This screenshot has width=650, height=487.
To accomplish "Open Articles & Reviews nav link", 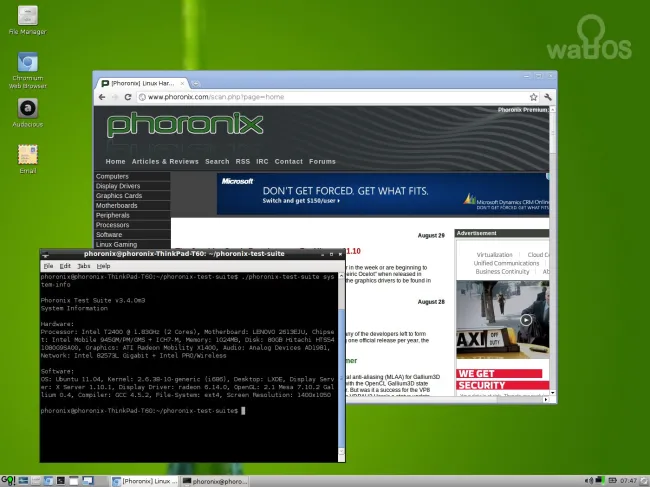I will click(x=165, y=162).
